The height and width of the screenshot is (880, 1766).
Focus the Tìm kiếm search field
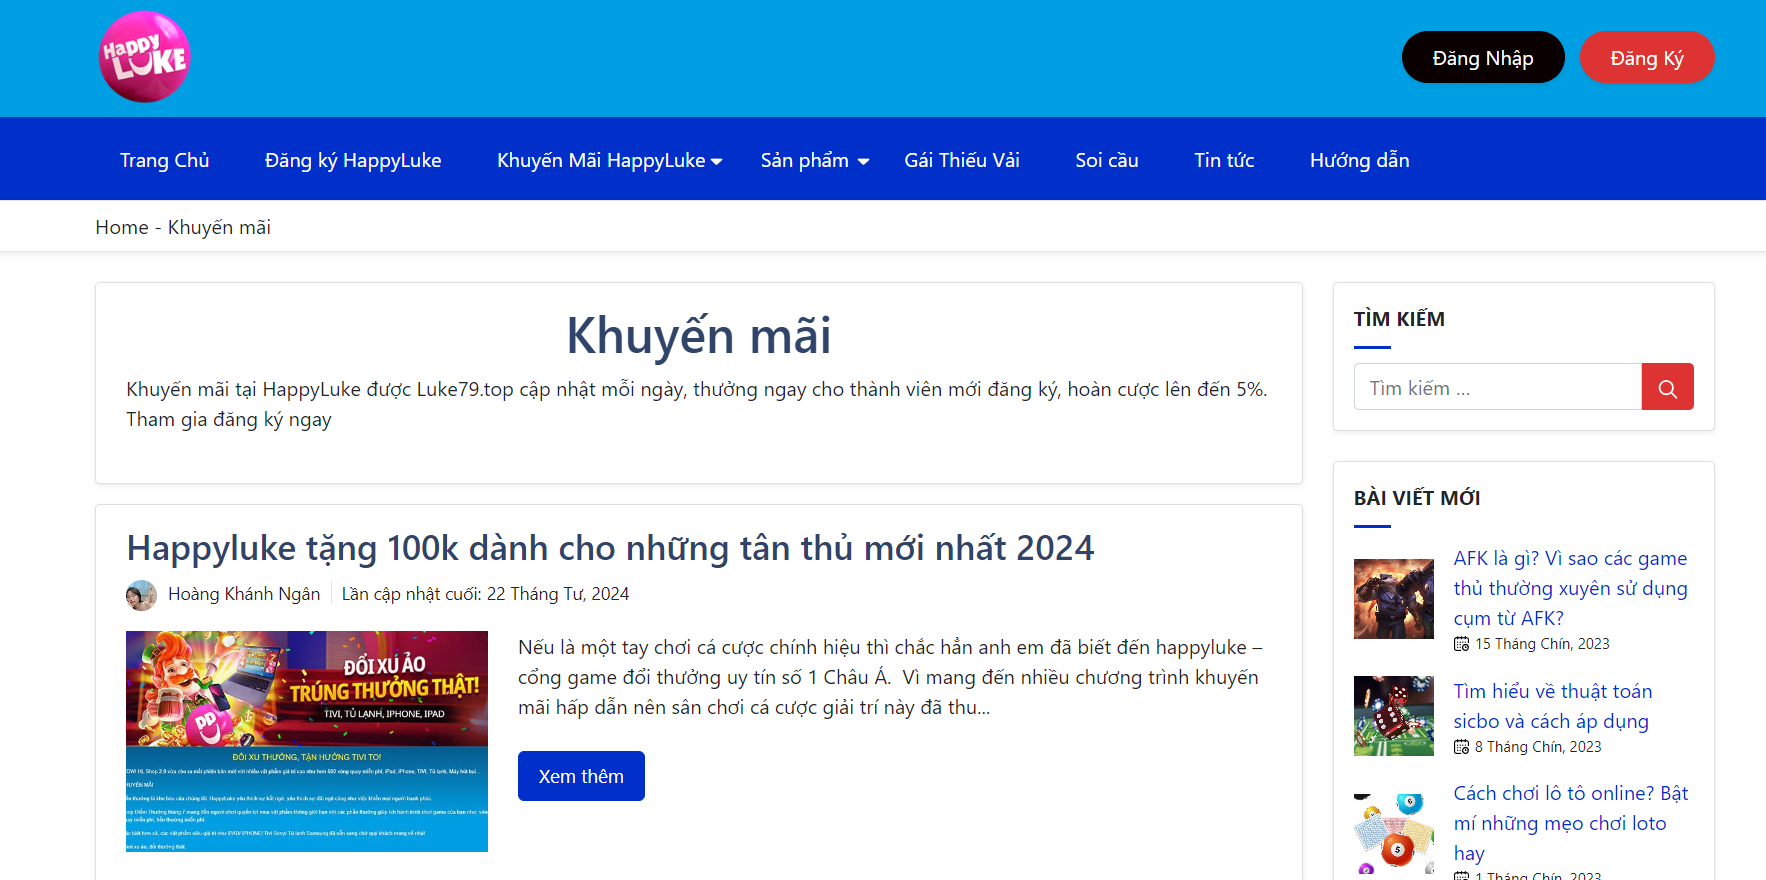tap(1497, 388)
